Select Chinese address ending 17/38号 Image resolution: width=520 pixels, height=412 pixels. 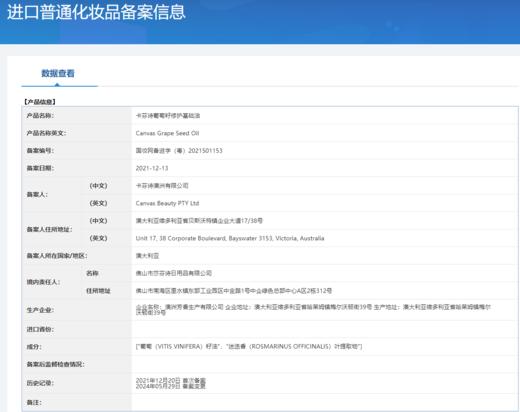coord(199,221)
